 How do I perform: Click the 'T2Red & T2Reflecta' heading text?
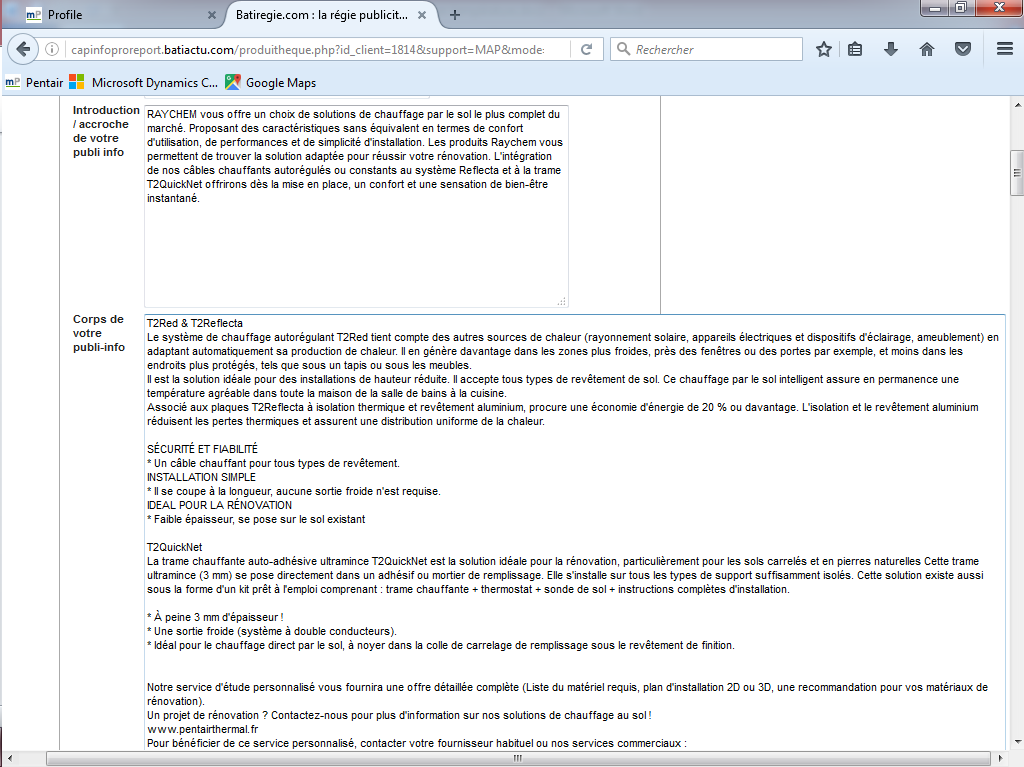(x=195, y=323)
